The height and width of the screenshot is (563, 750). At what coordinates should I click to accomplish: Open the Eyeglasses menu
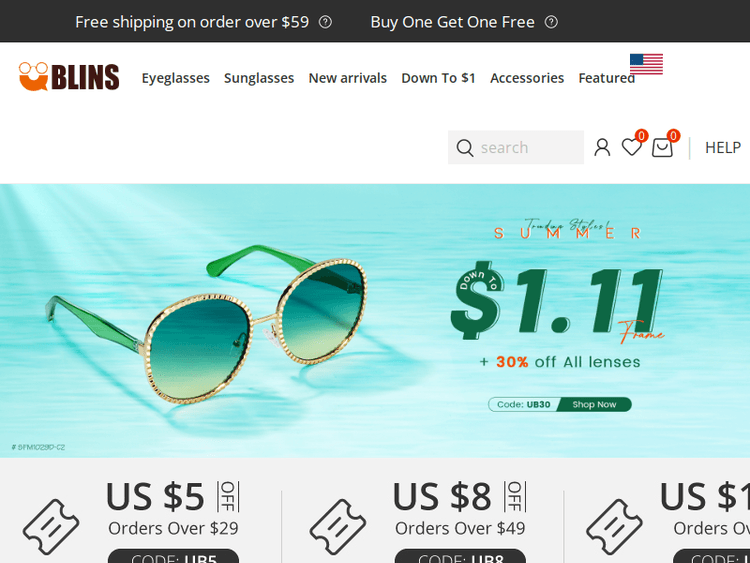click(176, 78)
